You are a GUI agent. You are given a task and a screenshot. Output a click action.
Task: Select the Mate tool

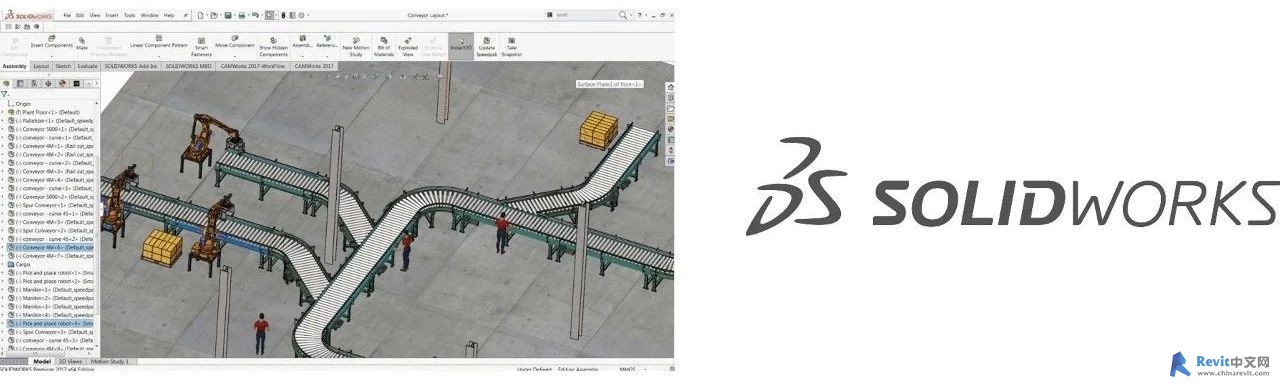coord(82,43)
